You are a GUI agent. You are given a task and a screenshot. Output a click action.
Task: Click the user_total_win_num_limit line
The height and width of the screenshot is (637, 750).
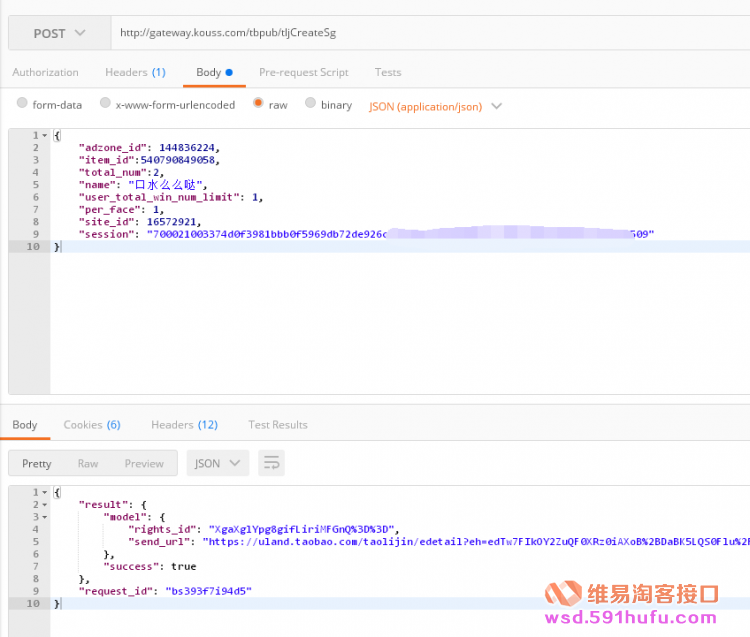171,198
